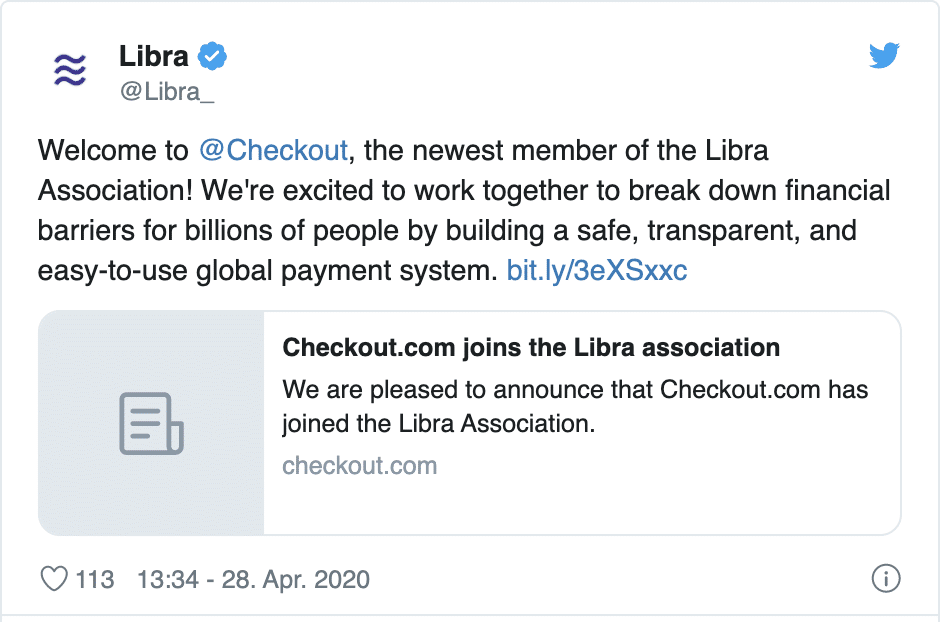Click the tweet line 'barriers for billions of people'
940x622 pixels.
pyautogui.click(x=218, y=231)
